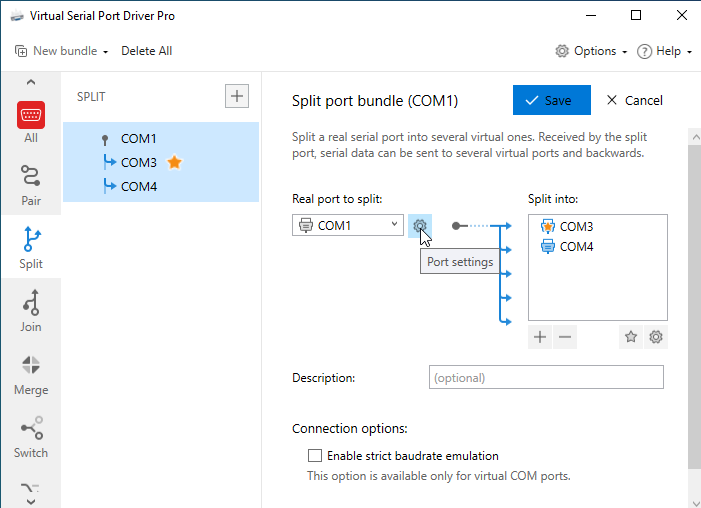701x508 pixels.
Task: Click the app icon in title bar
Action: tap(17, 16)
